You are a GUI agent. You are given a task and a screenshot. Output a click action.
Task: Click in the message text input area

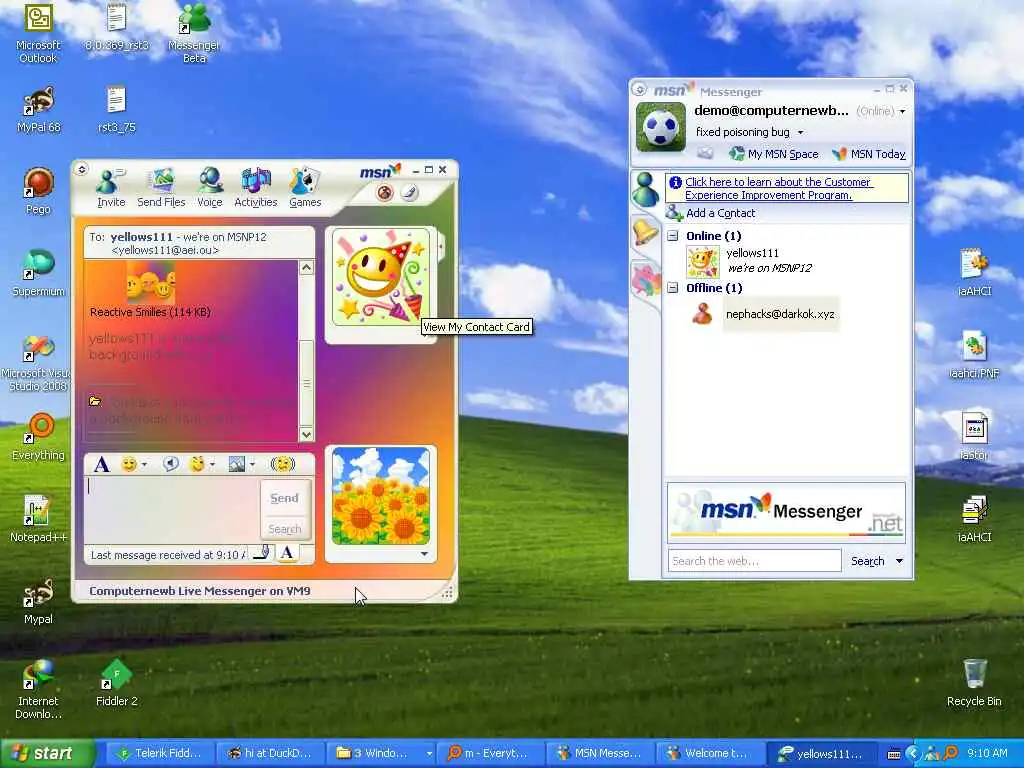[172, 509]
